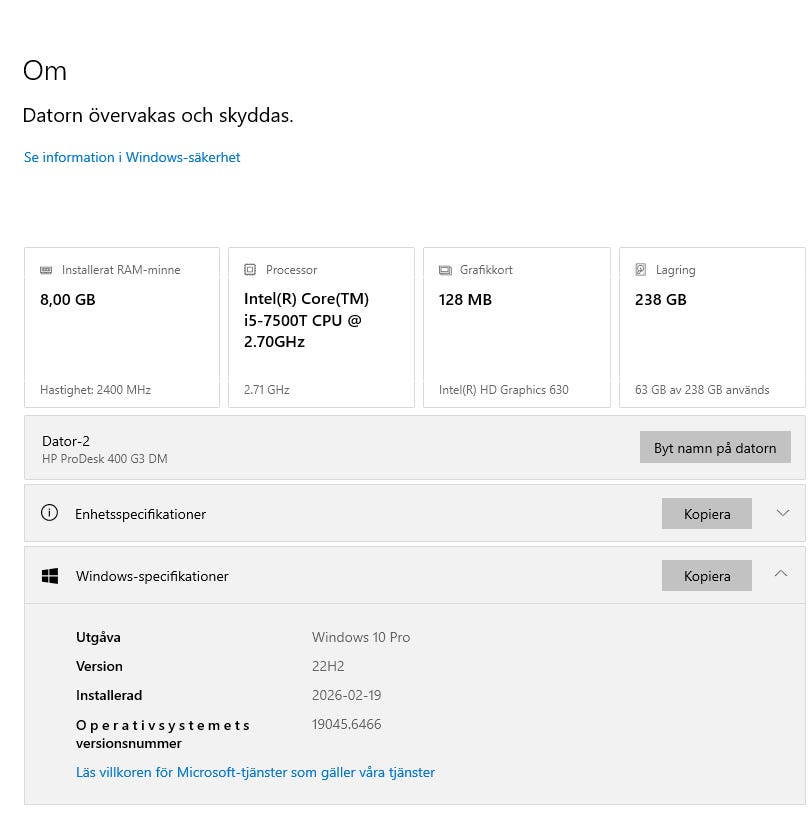Click the Dator-2 computer name
812x814 pixels.
pos(66,441)
